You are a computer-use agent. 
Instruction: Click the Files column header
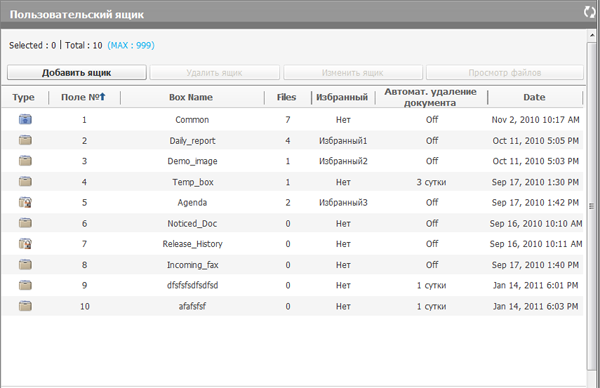(287, 97)
